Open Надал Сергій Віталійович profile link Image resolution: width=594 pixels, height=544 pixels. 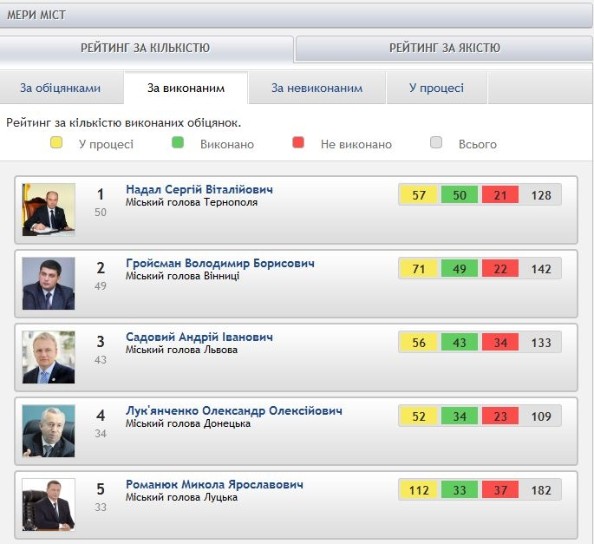[x=199, y=189]
